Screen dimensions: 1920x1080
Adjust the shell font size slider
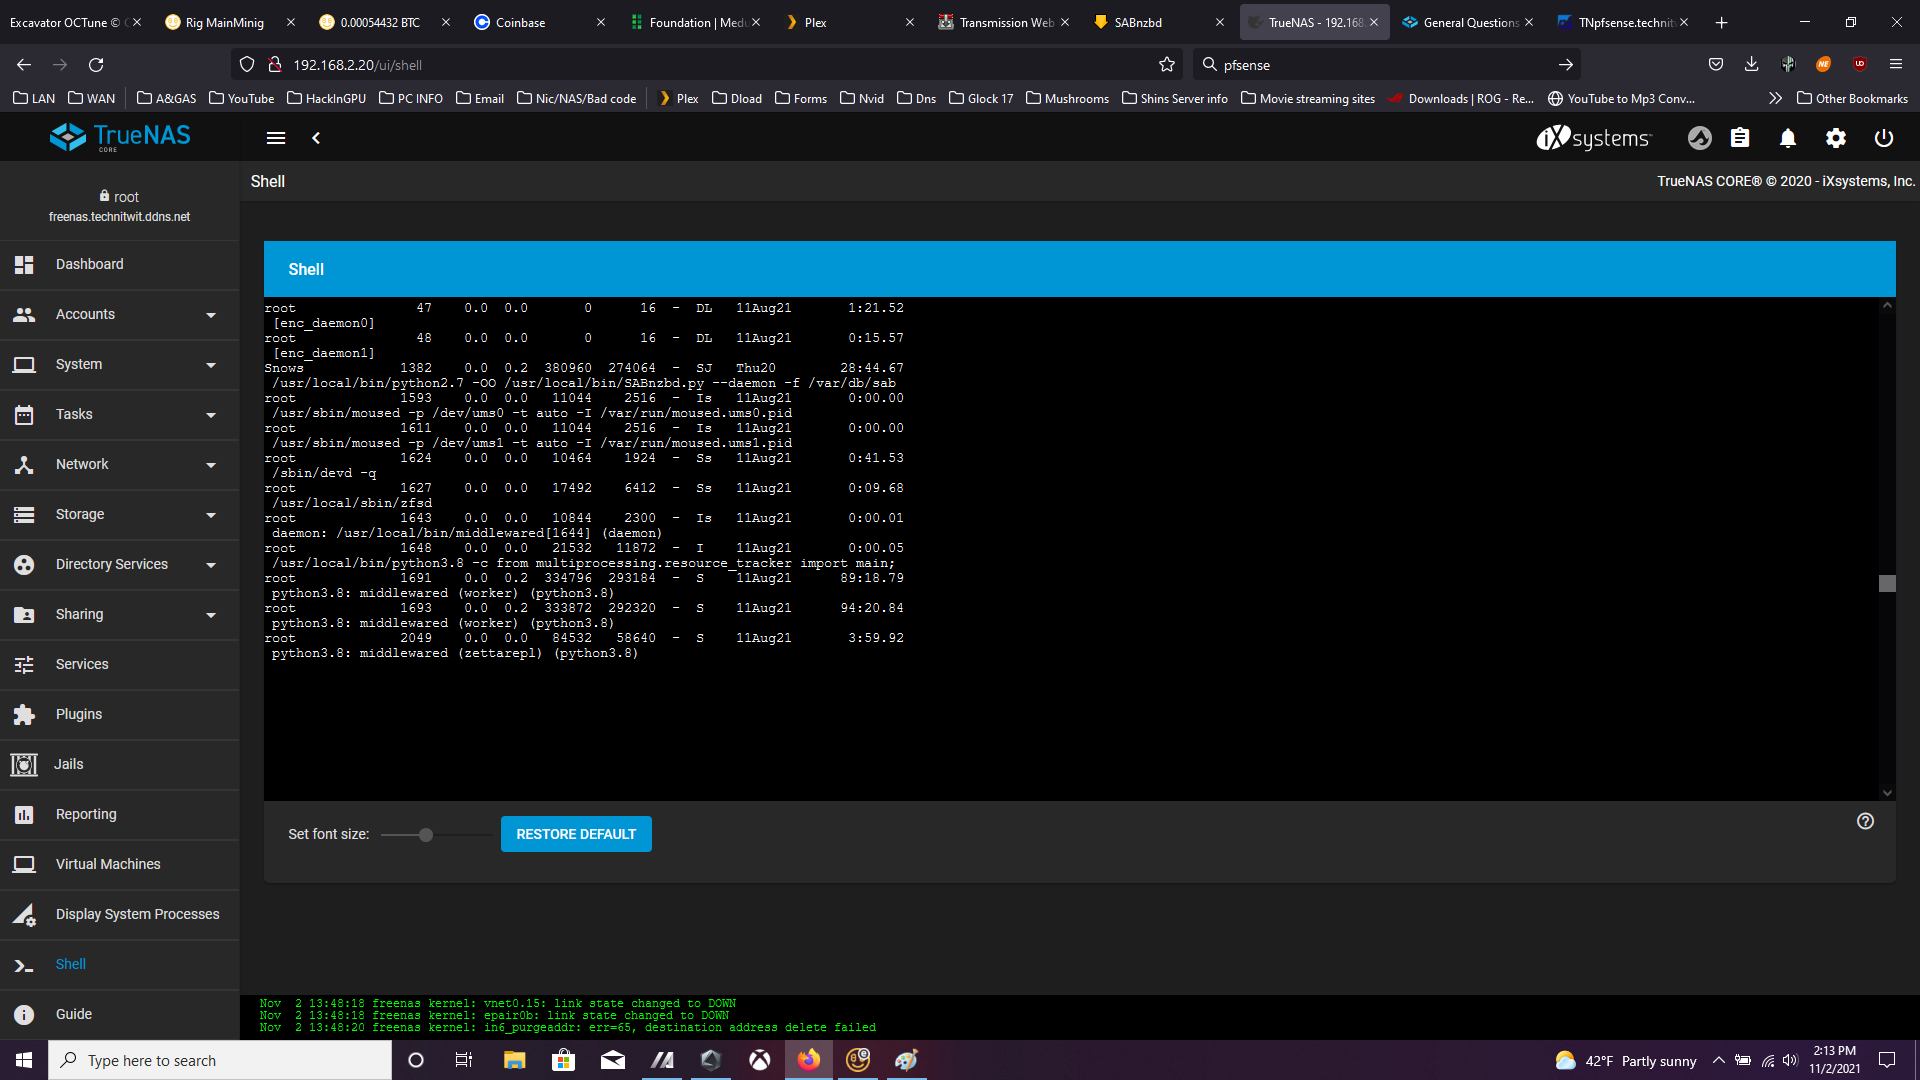(x=426, y=834)
